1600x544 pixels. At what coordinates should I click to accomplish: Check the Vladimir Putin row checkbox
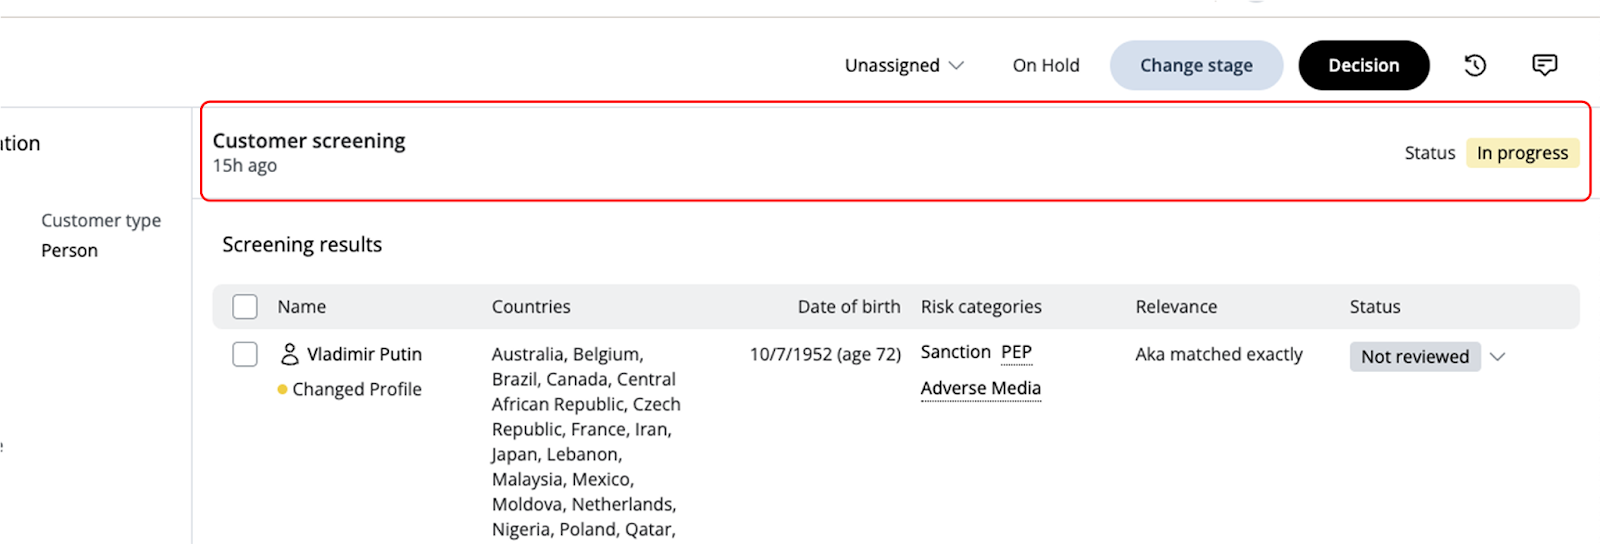[x=245, y=354]
